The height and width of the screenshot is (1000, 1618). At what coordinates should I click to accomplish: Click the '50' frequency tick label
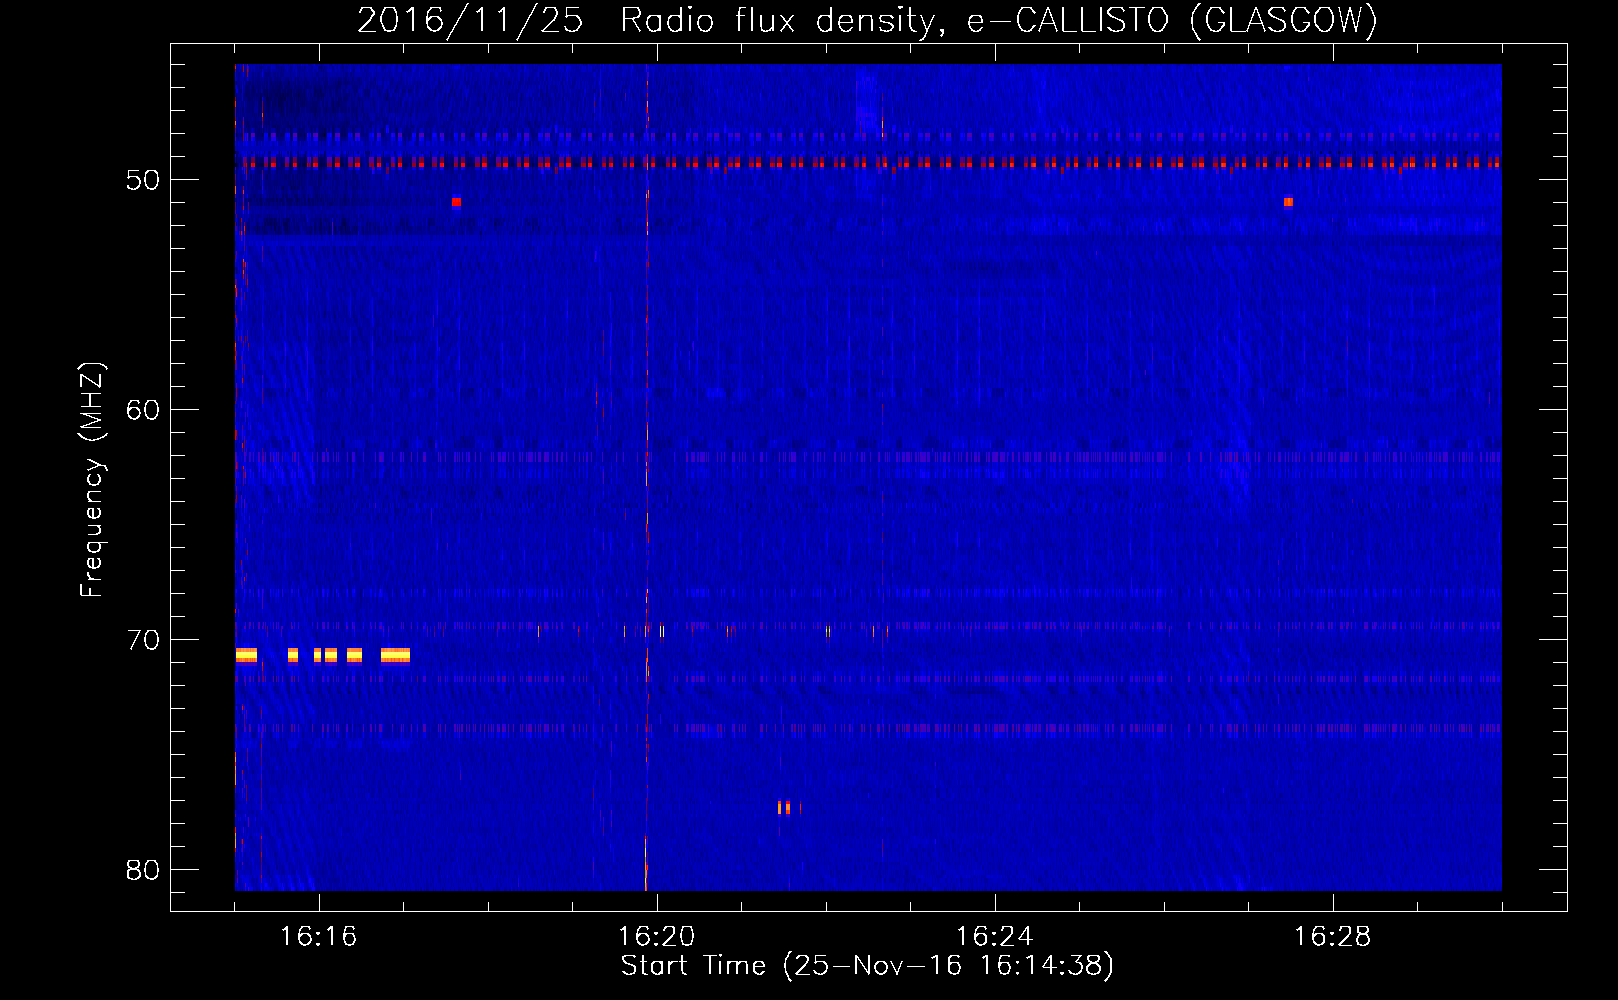pyautogui.click(x=143, y=180)
